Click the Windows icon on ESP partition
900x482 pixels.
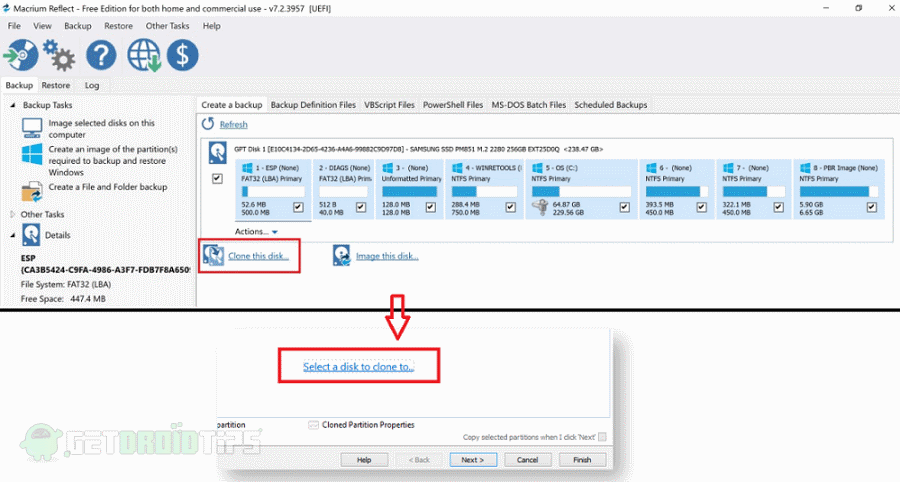point(247,168)
